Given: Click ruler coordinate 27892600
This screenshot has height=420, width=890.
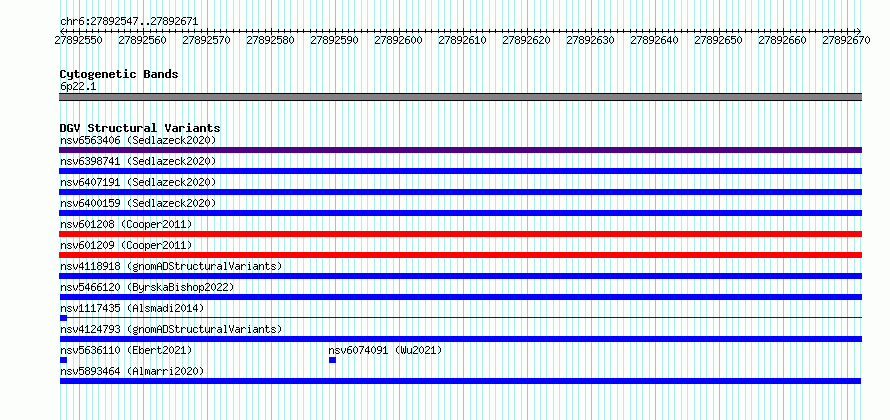Looking at the screenshot, I should point(398,40).
